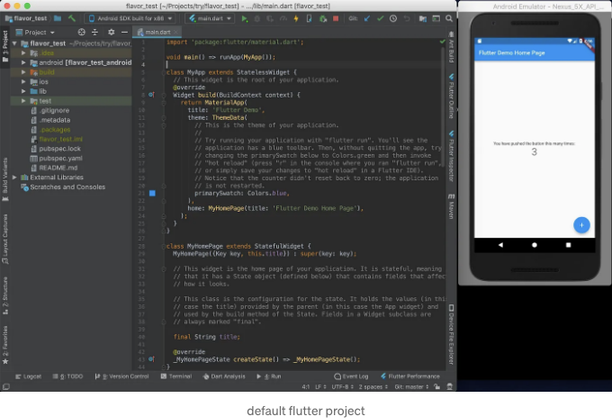Click flavor_test breadcrumb in navigation bar
Viewport: 612px width, 419px height.
(x=27, y=18)
